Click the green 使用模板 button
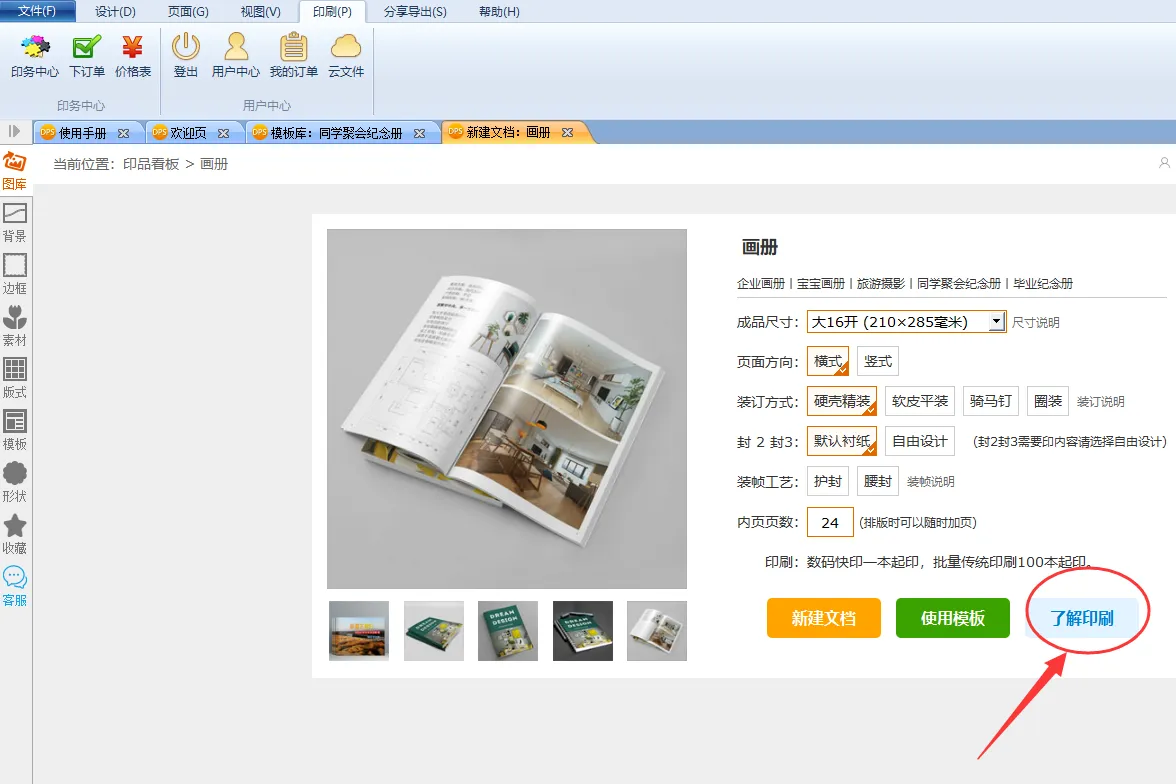Viewport: 1176px width, 784px height. pos(953,618)
